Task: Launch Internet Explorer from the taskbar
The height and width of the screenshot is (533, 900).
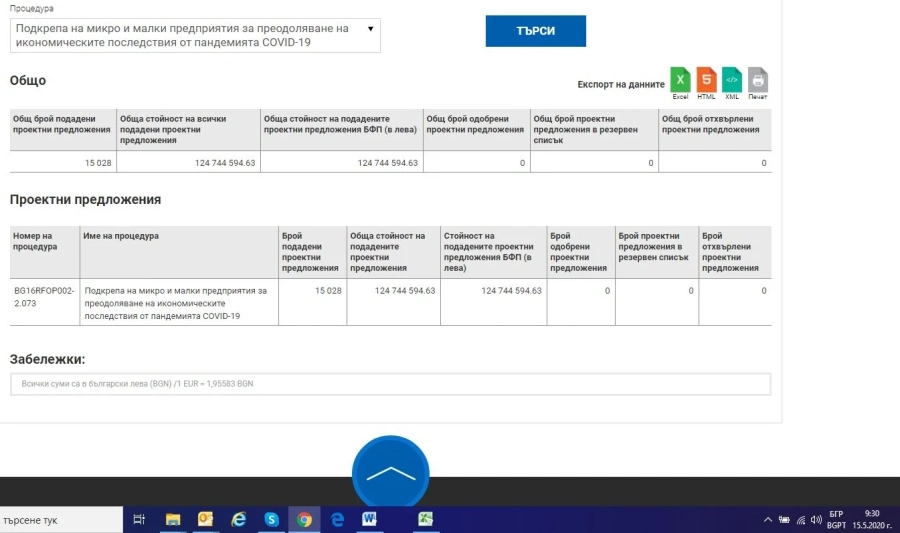Action: click(x=238, y=520)
